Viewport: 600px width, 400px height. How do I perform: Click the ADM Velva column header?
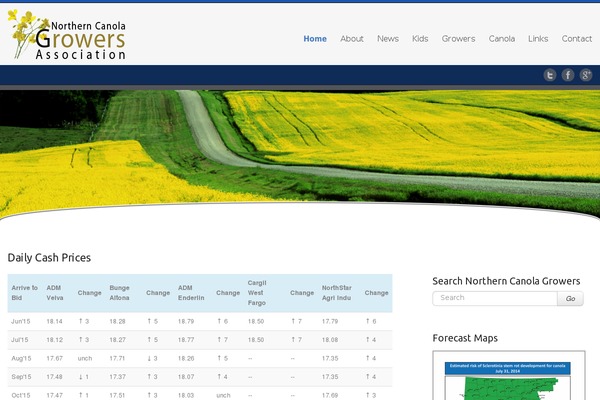tap(55, 293)
